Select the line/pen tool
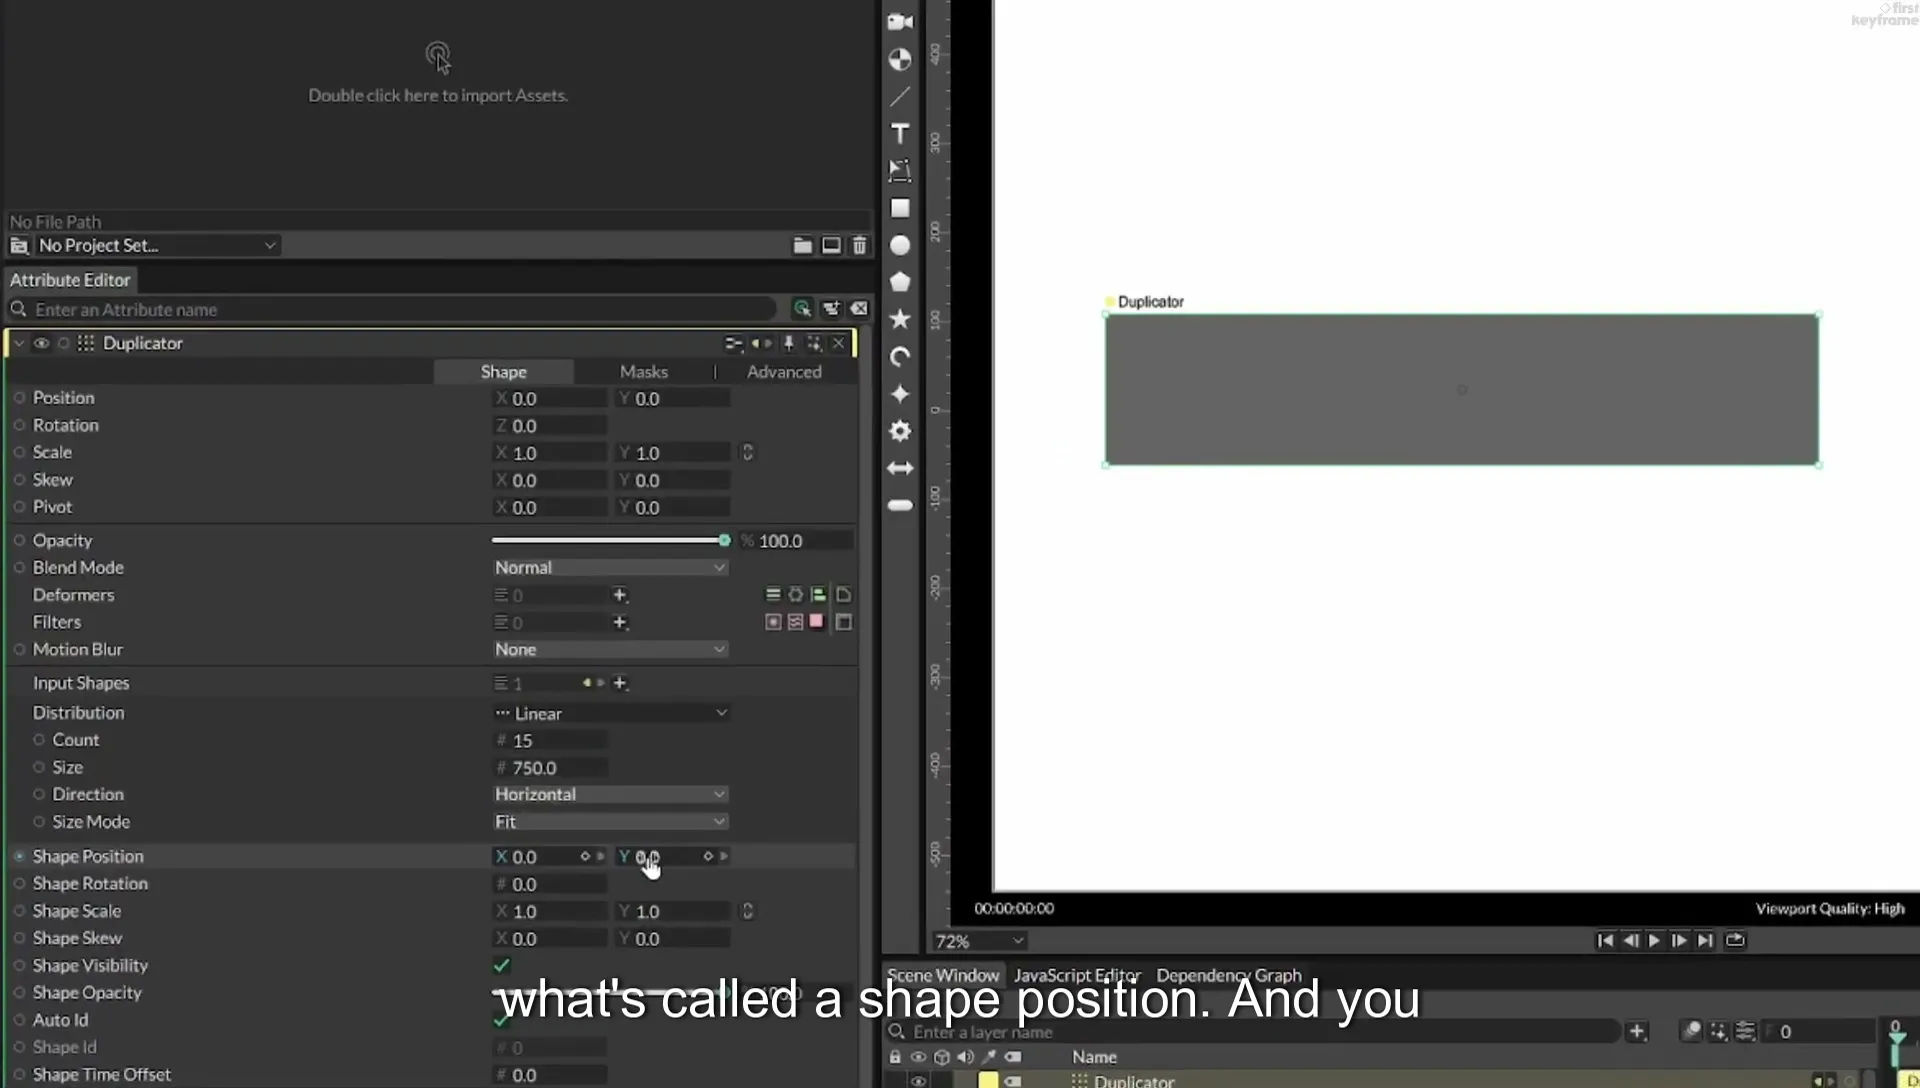The width and height of the screenshot is (1920, 1088). pos(900,96)
